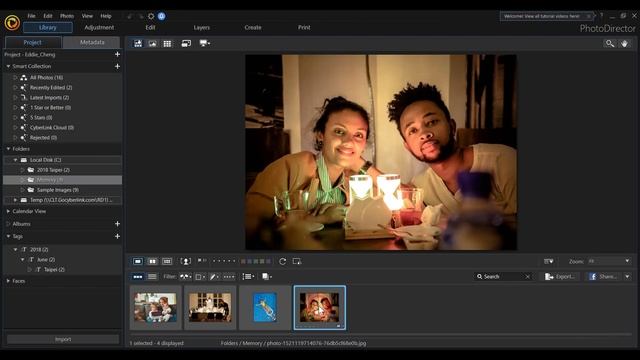640x360 pixels.
Task: Add a new tag
Action: click(118, 236)
